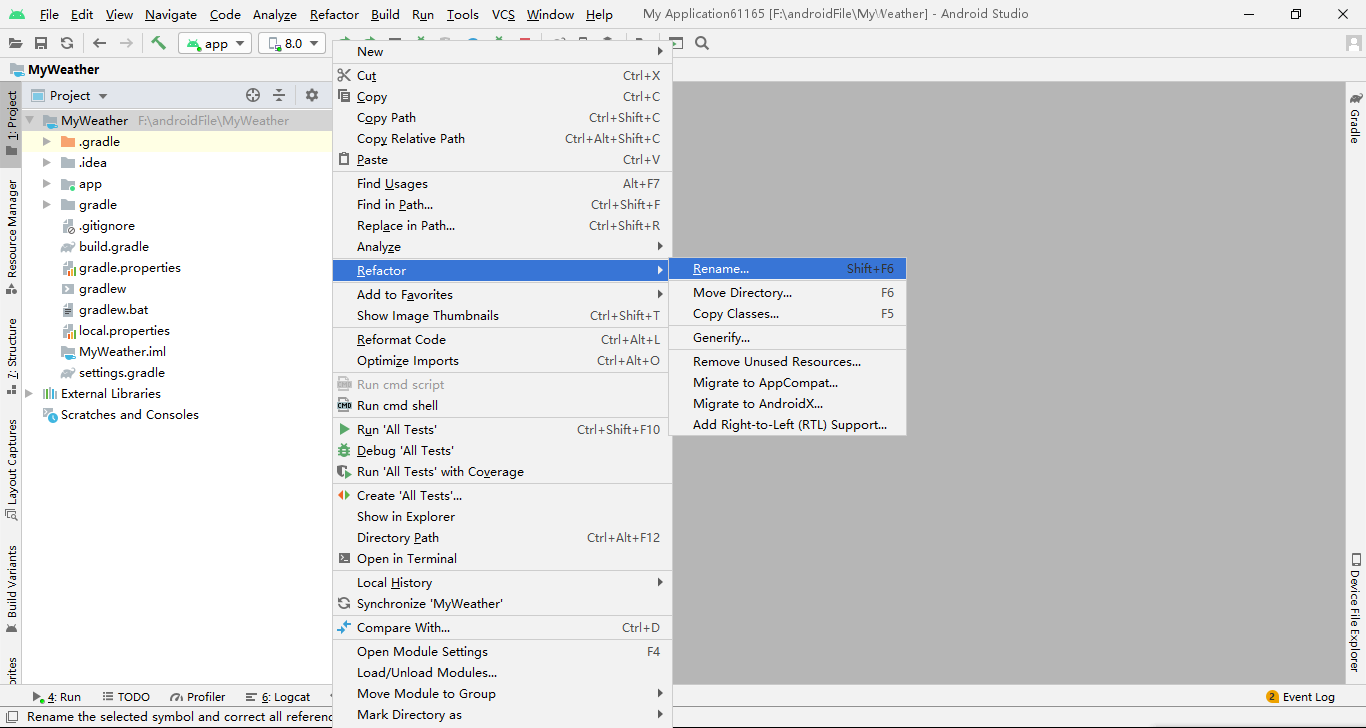Open the 8.0 device selector dropdown
This screenshot has width=1366, height=728.
(x=292, y=43)
